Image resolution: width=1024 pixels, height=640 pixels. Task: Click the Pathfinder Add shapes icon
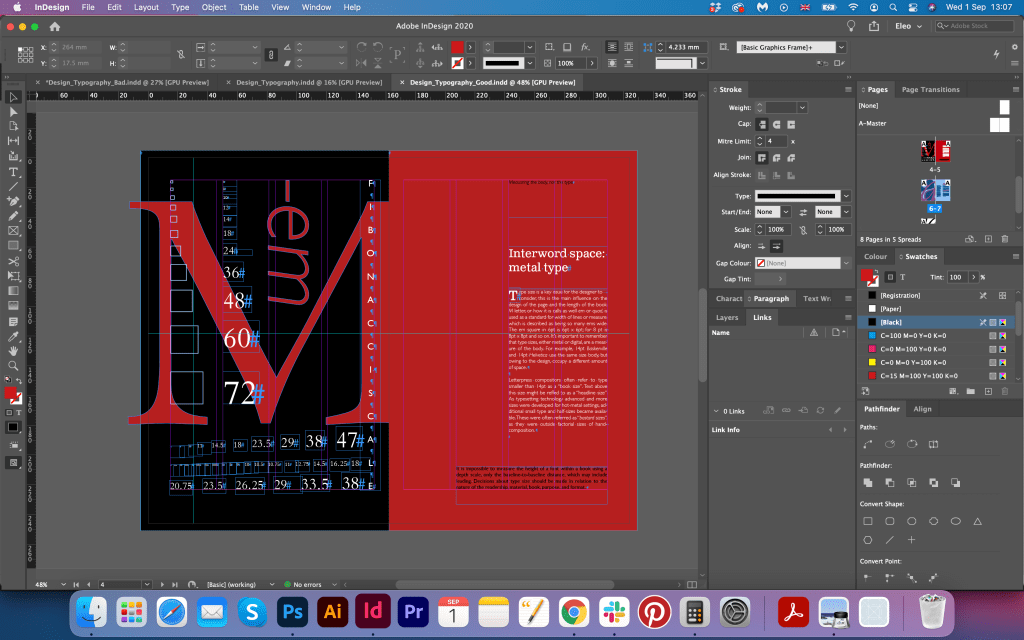point(867,483)
